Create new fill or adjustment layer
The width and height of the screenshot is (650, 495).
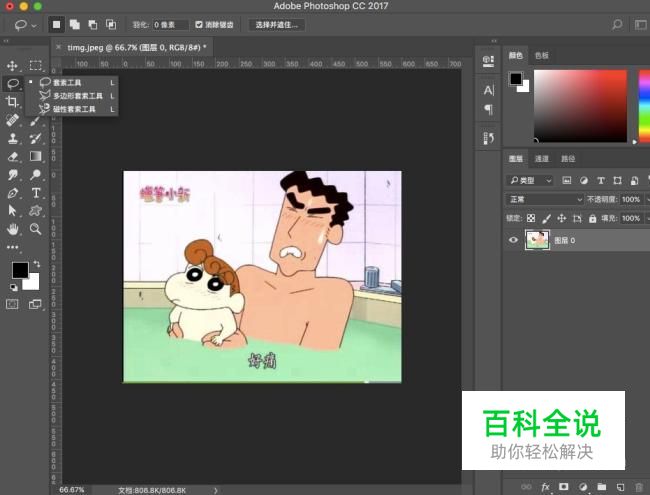(x=583, y=487)
